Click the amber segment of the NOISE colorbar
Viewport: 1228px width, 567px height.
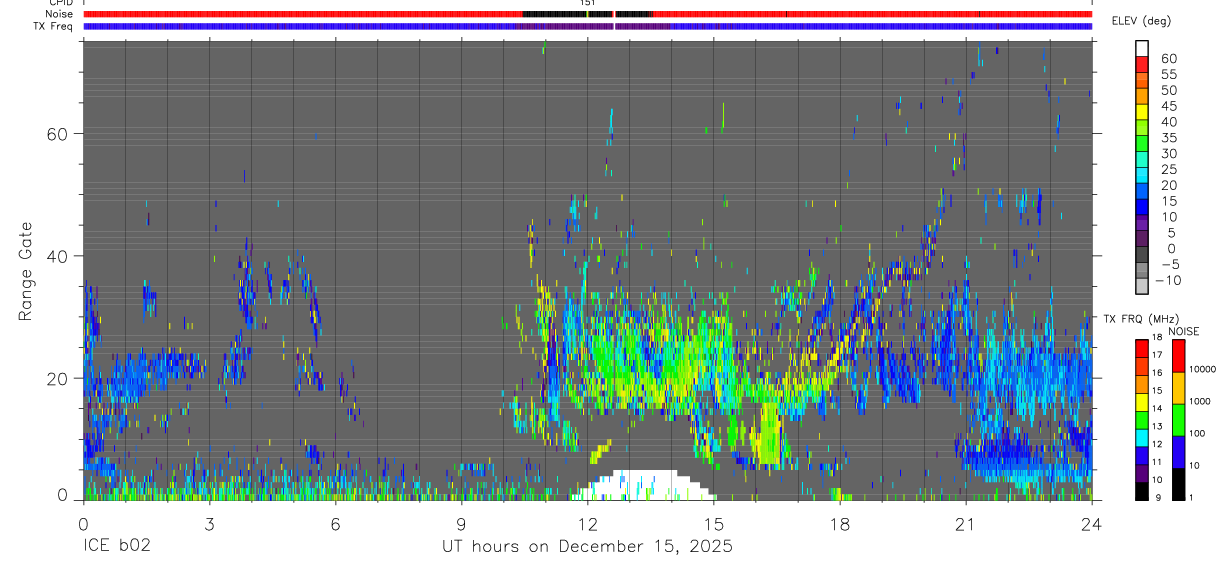coord(1179,388)
